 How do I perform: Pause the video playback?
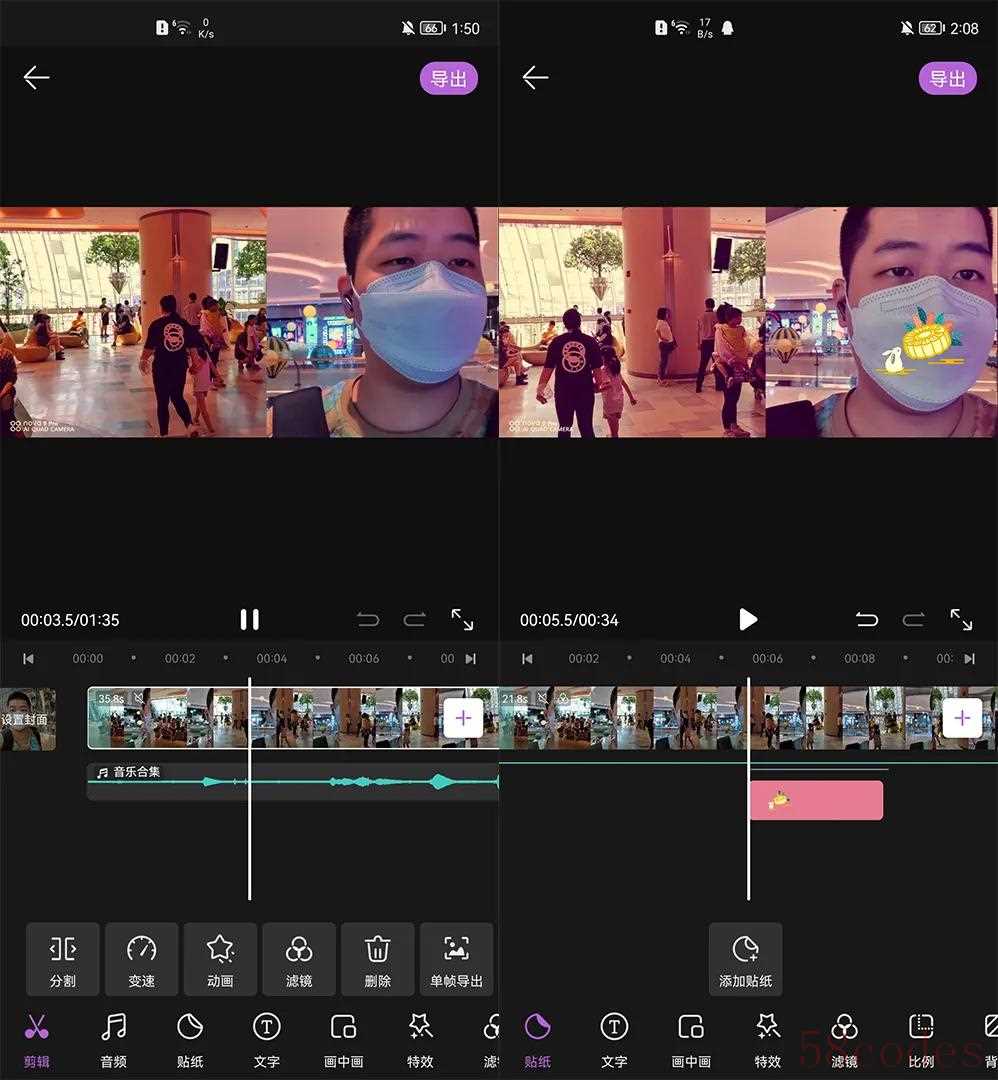(x=249, y=620)
